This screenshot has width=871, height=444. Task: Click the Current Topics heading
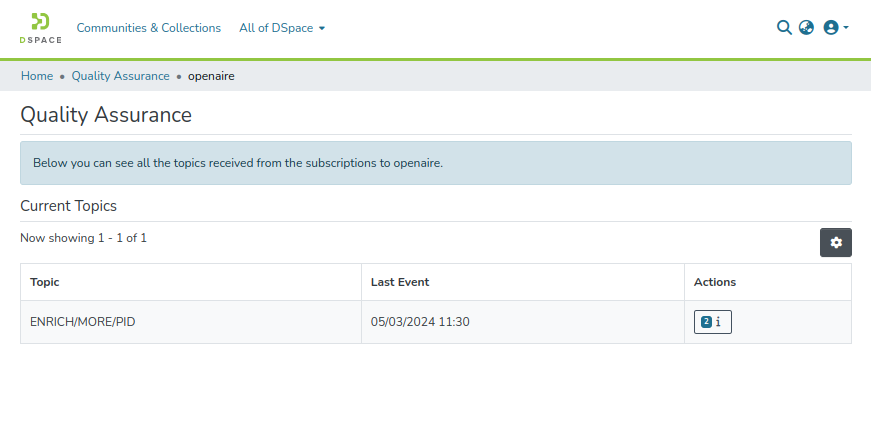point(68,206)
